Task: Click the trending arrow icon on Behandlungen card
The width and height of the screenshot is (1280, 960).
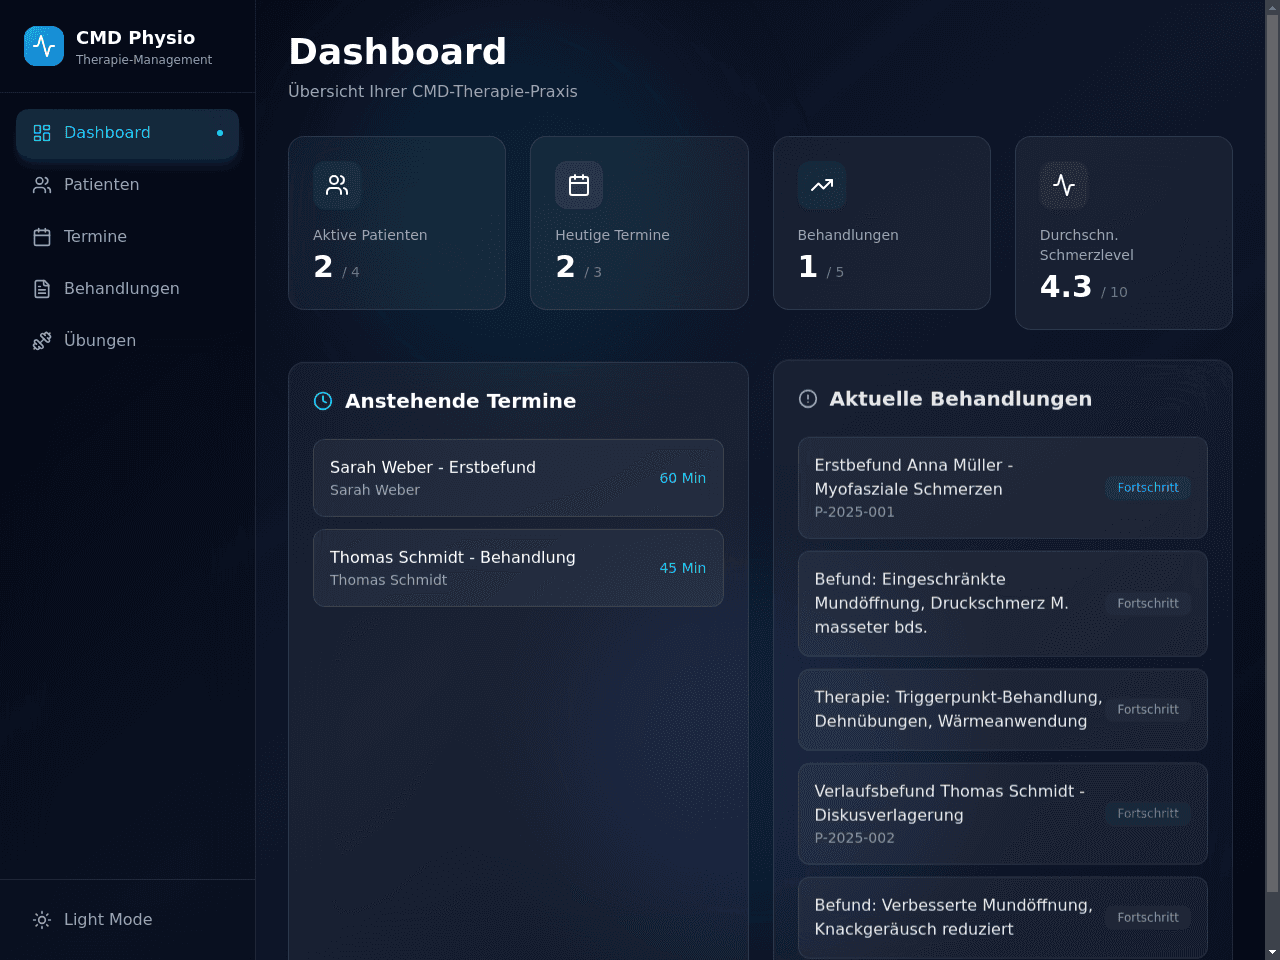Action: click(x=822, y=185)
